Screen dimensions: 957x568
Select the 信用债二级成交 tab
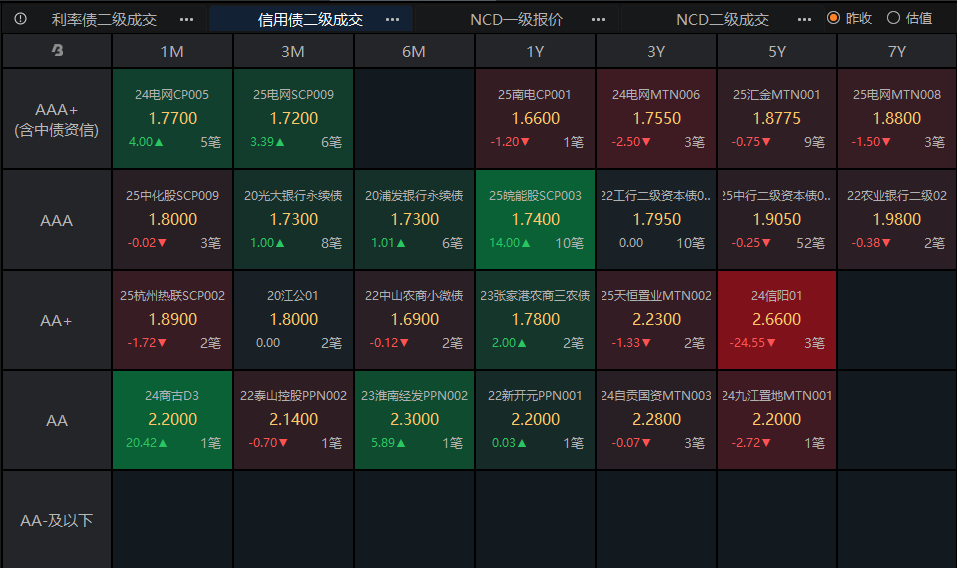click(310, 20)
